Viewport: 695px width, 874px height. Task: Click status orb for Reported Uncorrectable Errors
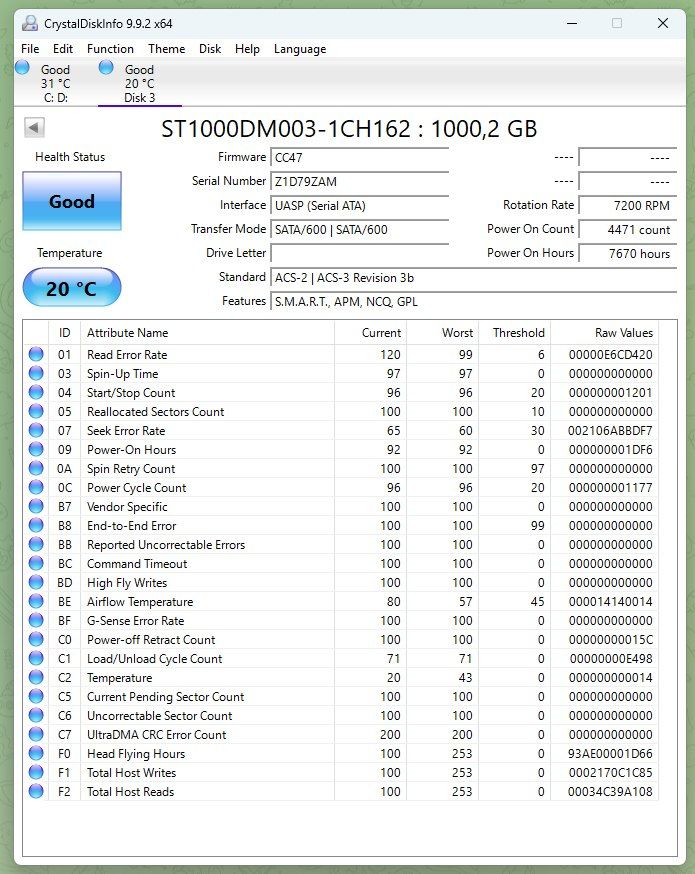click(36, 544)
